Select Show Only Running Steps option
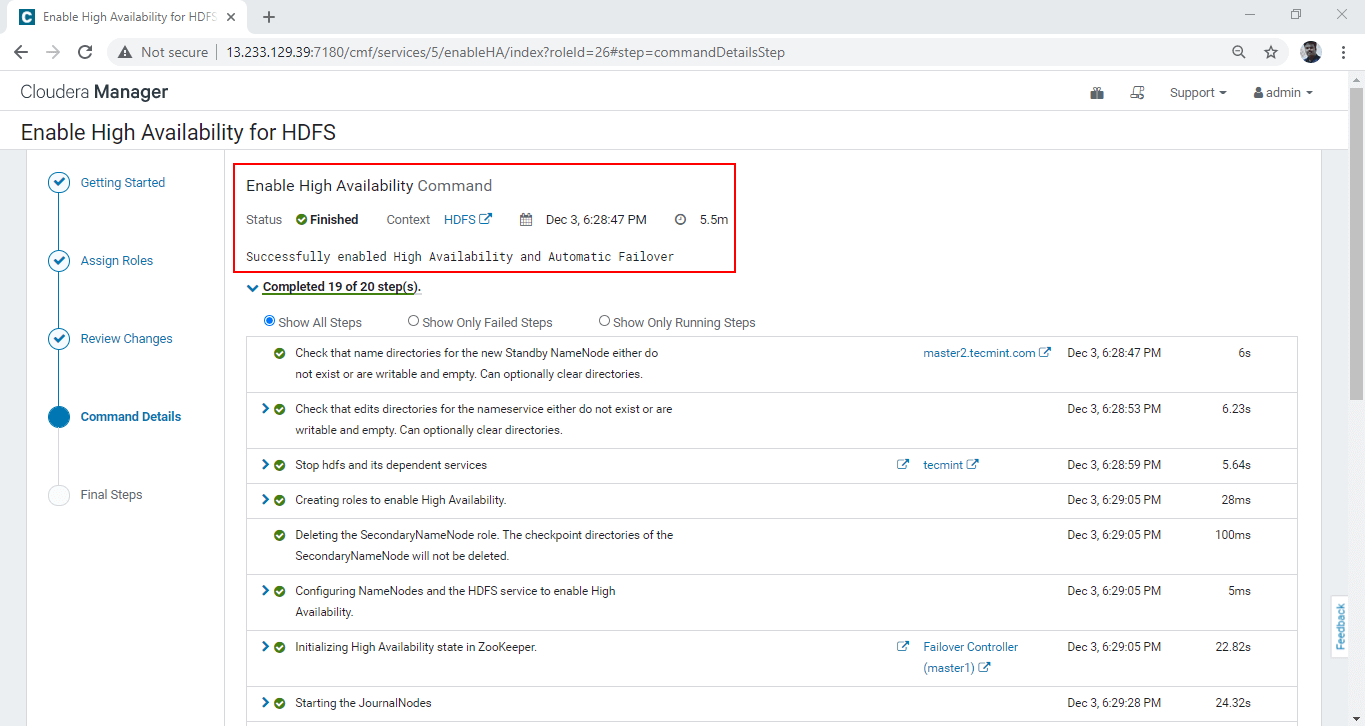 604,321
